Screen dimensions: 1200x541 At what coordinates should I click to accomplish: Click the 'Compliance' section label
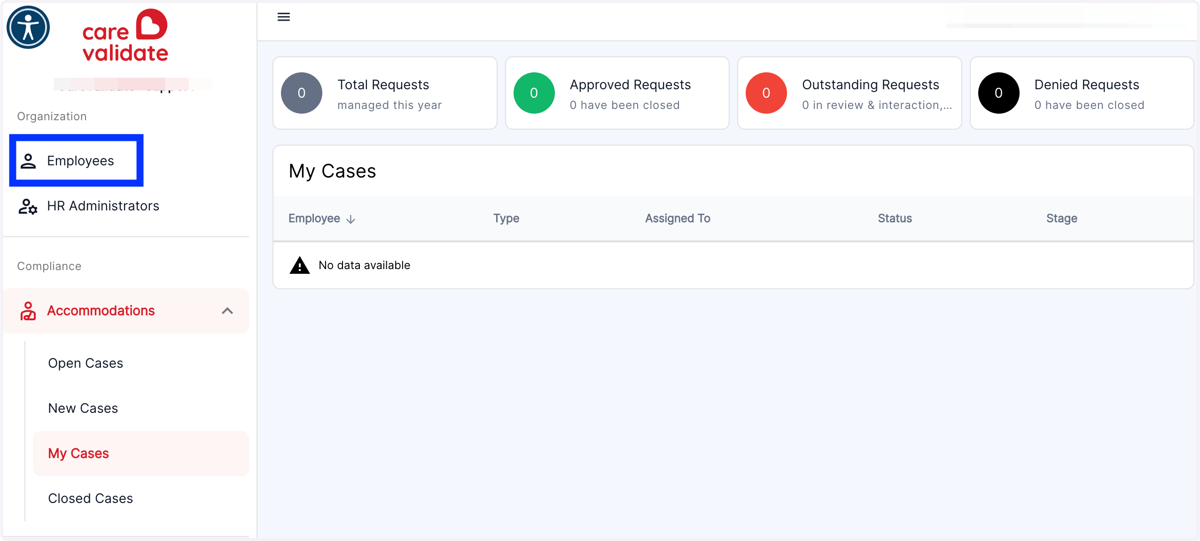pyautogui.click(x=49, y=266)
